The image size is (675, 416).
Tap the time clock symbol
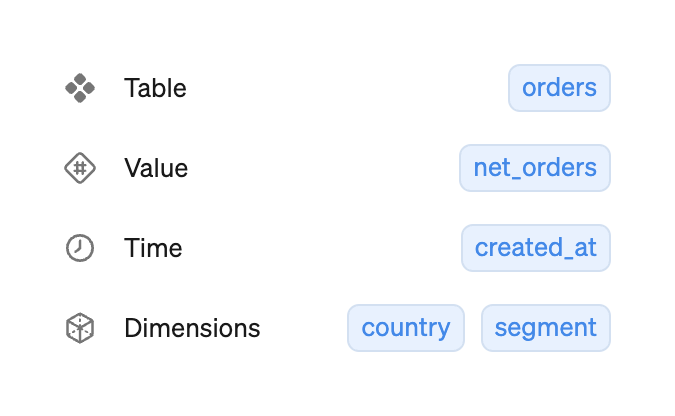click(x=80, y=248)
